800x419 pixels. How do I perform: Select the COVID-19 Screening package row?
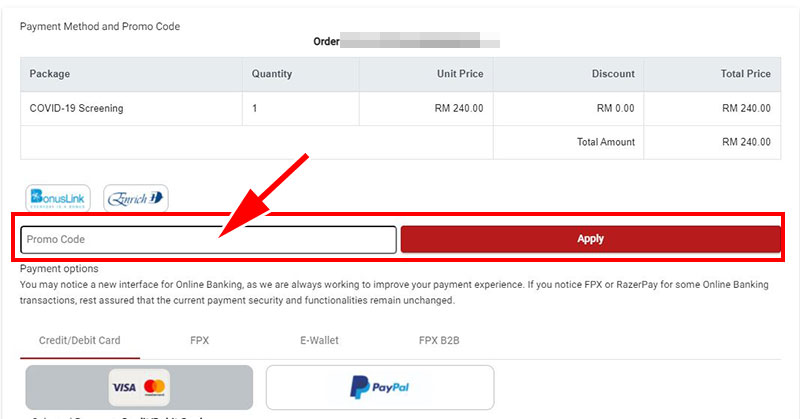[x=401, y=108]
